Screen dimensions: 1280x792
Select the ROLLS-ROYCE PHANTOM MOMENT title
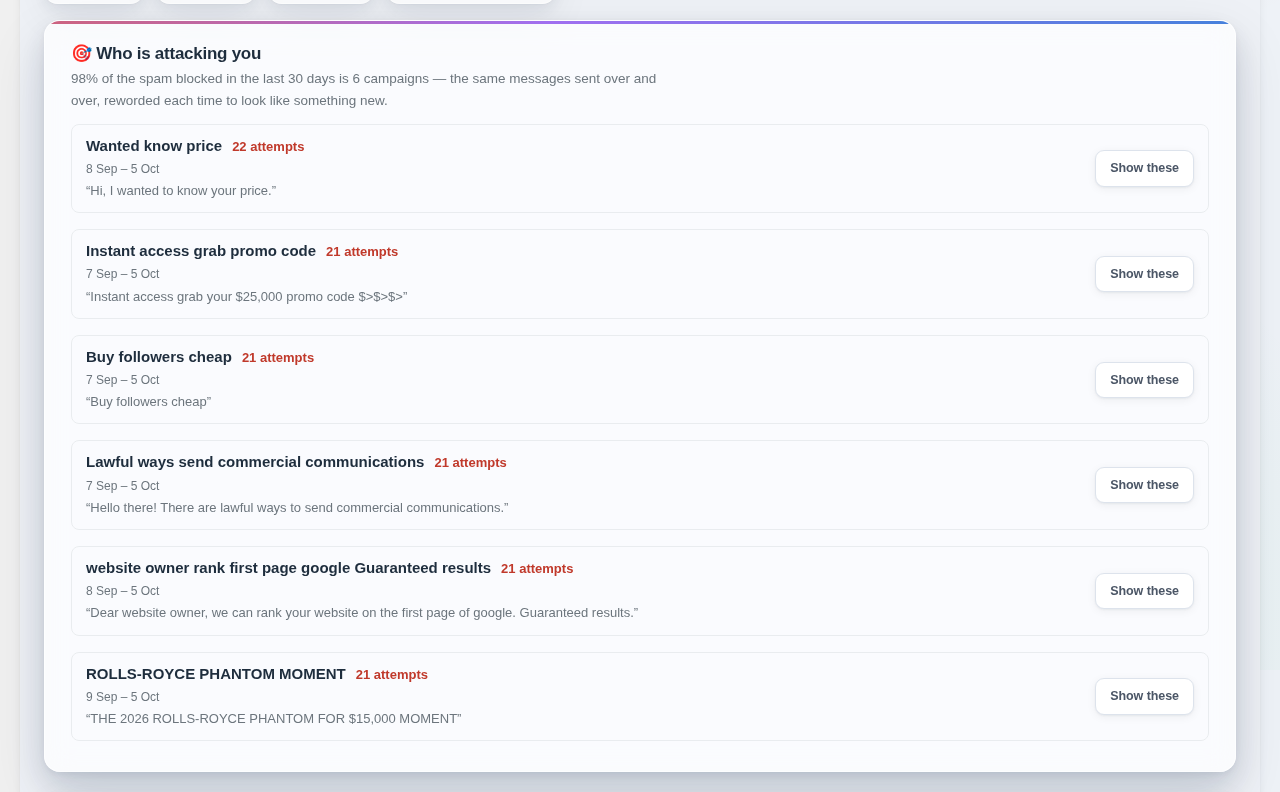point(216,674)
